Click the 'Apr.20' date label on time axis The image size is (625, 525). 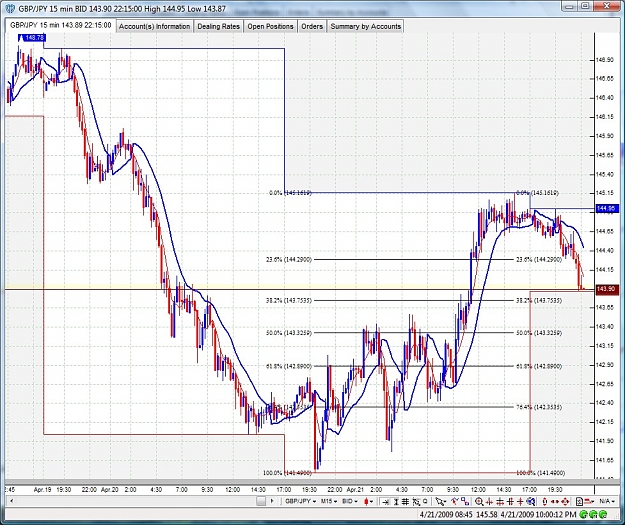point(110,490)
